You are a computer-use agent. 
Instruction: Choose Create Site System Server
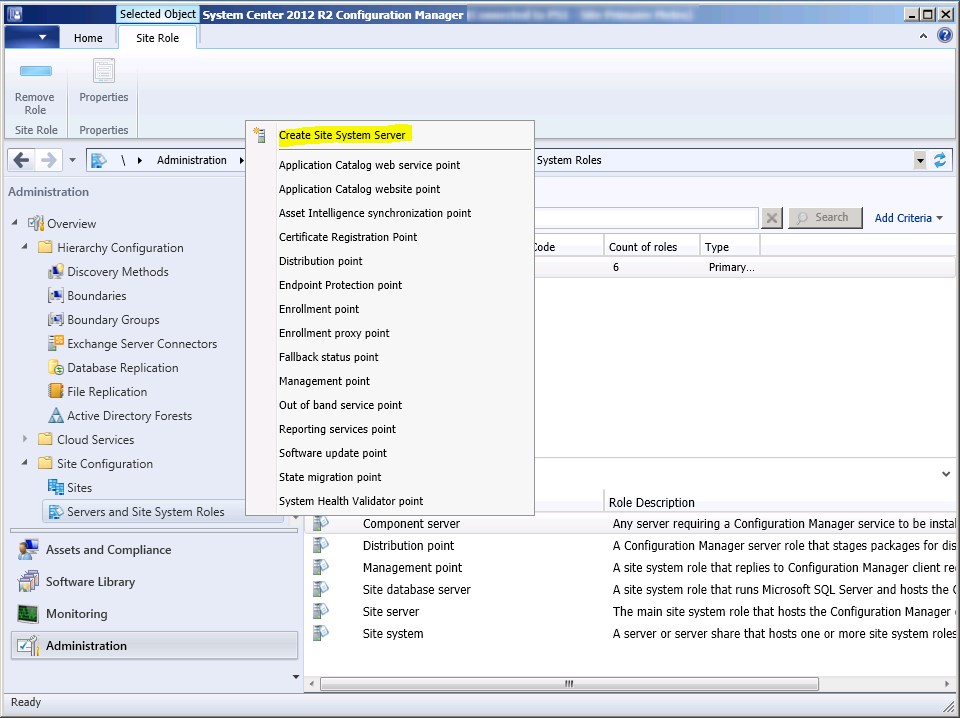(342, 135)
